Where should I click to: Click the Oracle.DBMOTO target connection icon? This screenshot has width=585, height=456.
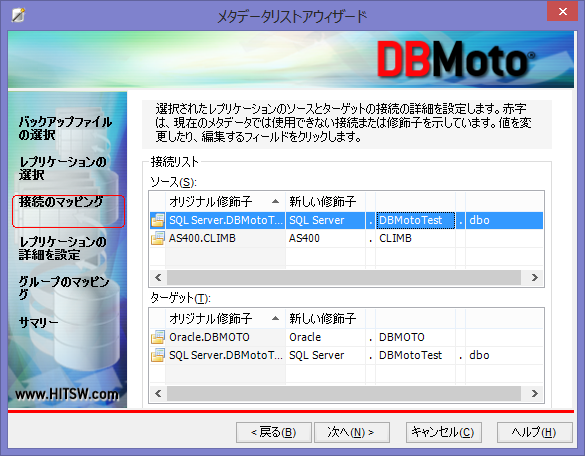coord(157,337)
